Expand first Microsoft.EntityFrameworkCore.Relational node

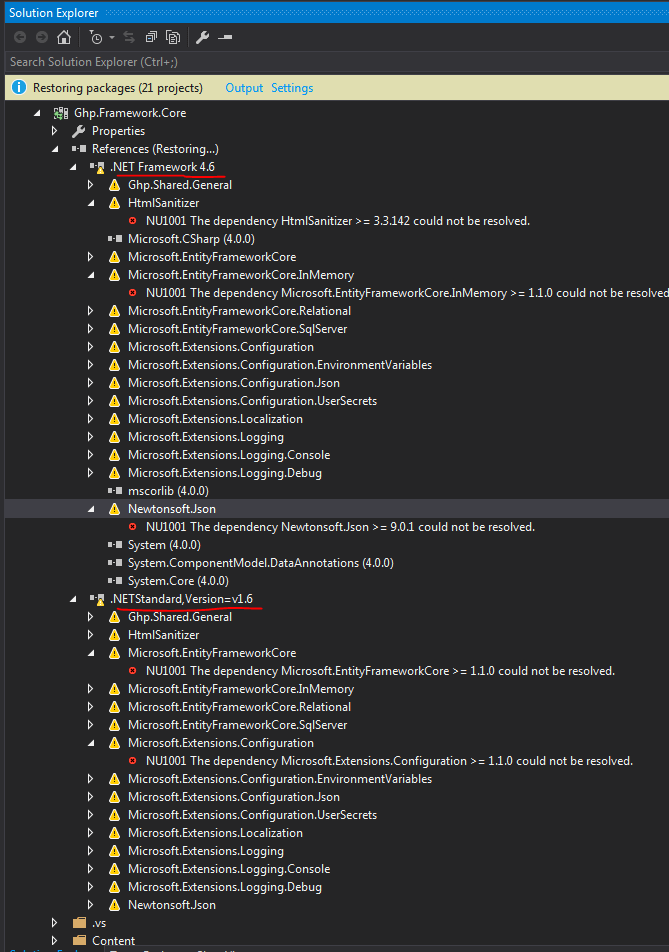[90, 311]
